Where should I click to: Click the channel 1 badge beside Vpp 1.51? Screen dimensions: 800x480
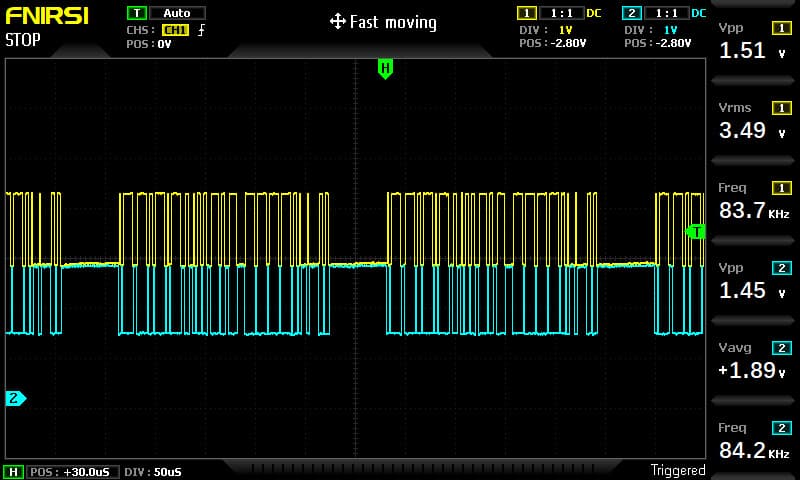tap(782, 28)
